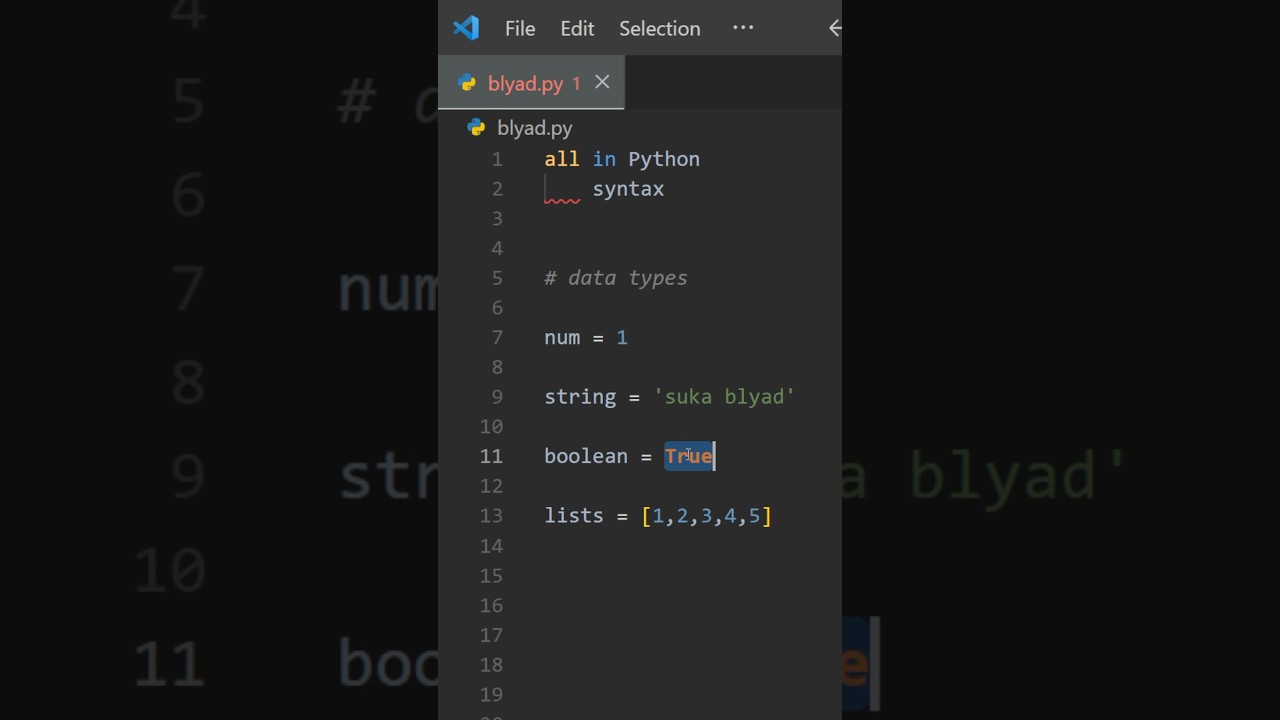This screenshot has height=720, width=1280.
Task: Expand the menu bar overflow ellipsis
Action: point(743,28)
